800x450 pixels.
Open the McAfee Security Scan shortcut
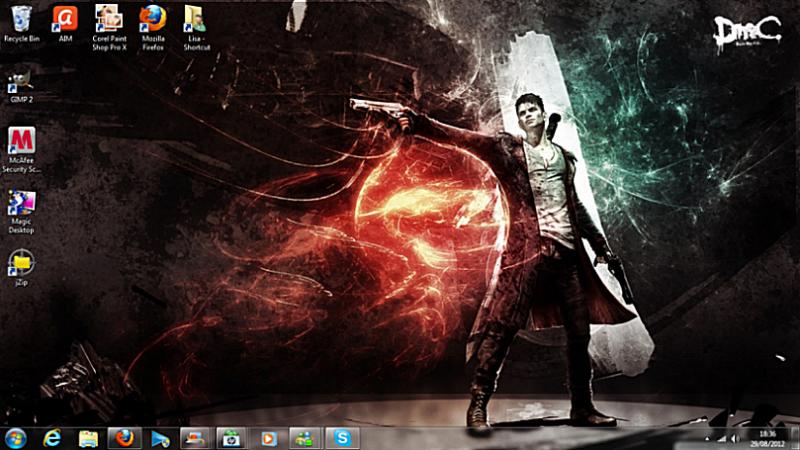(21, 150)
